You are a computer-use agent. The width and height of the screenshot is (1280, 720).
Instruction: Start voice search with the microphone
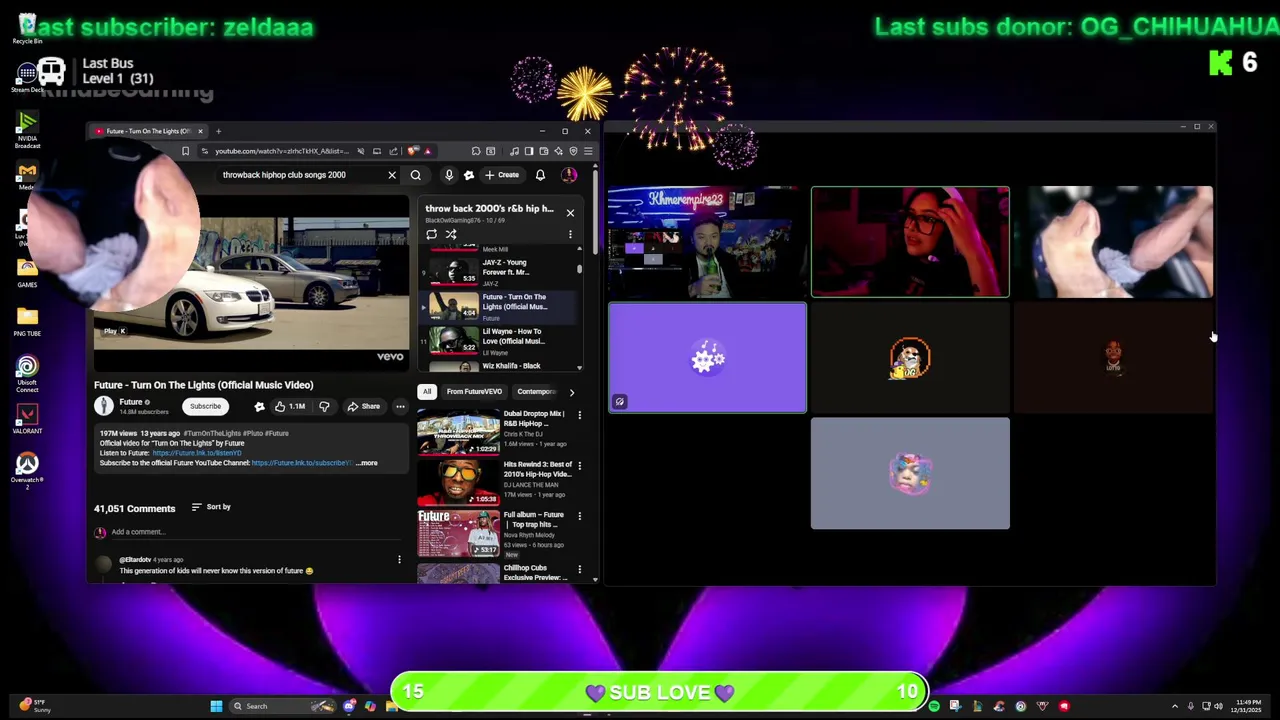[449, 175]
